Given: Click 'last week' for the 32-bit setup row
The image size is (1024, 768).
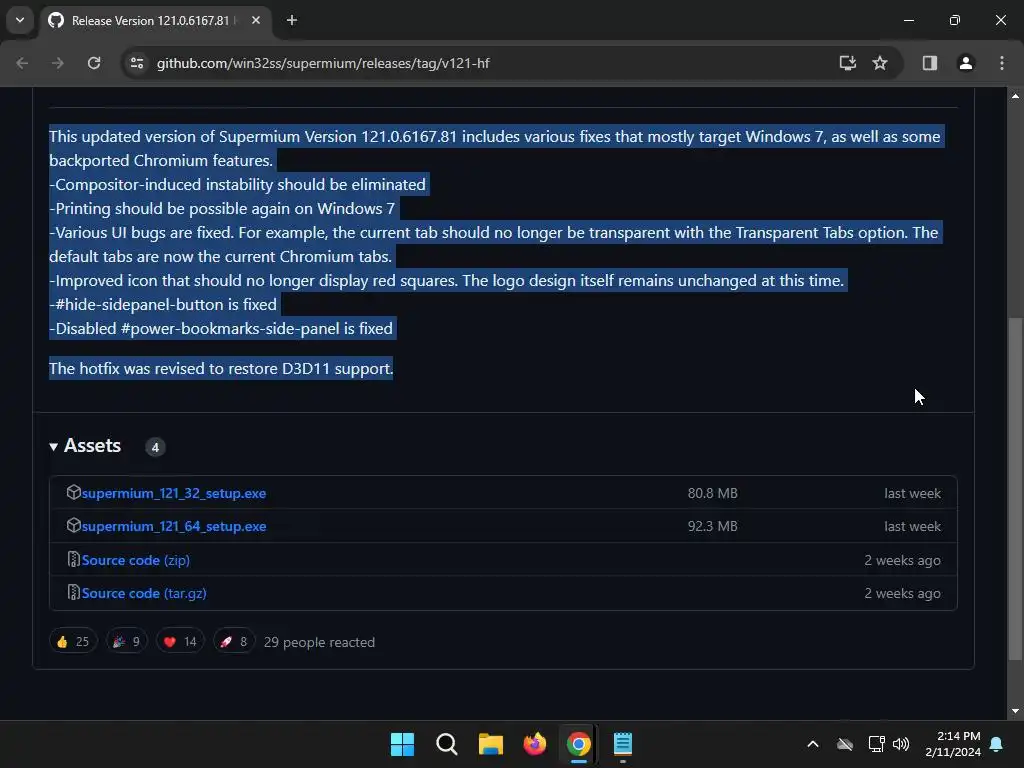Looking at the screenshot, I should 912,493.
